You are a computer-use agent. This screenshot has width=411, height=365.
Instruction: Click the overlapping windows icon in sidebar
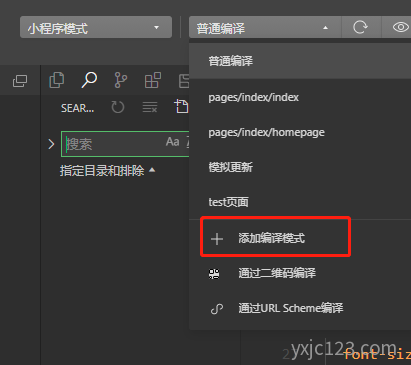[20, 81]
